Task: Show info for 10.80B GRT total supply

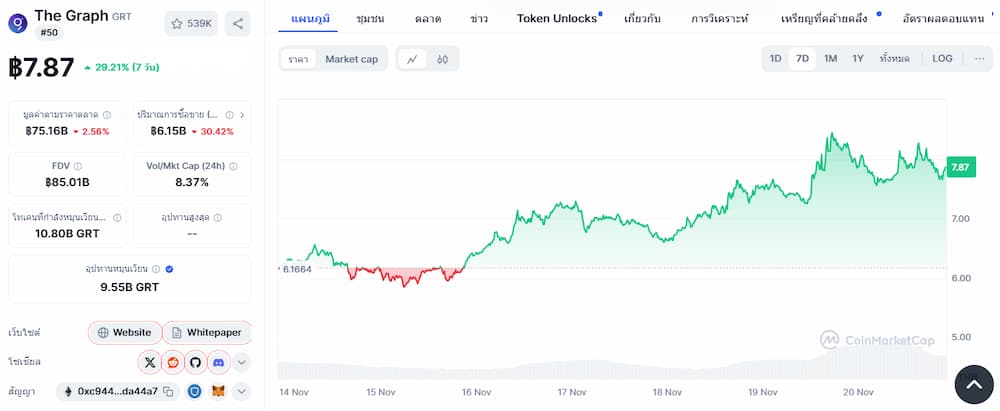Action: pos(117,218)
